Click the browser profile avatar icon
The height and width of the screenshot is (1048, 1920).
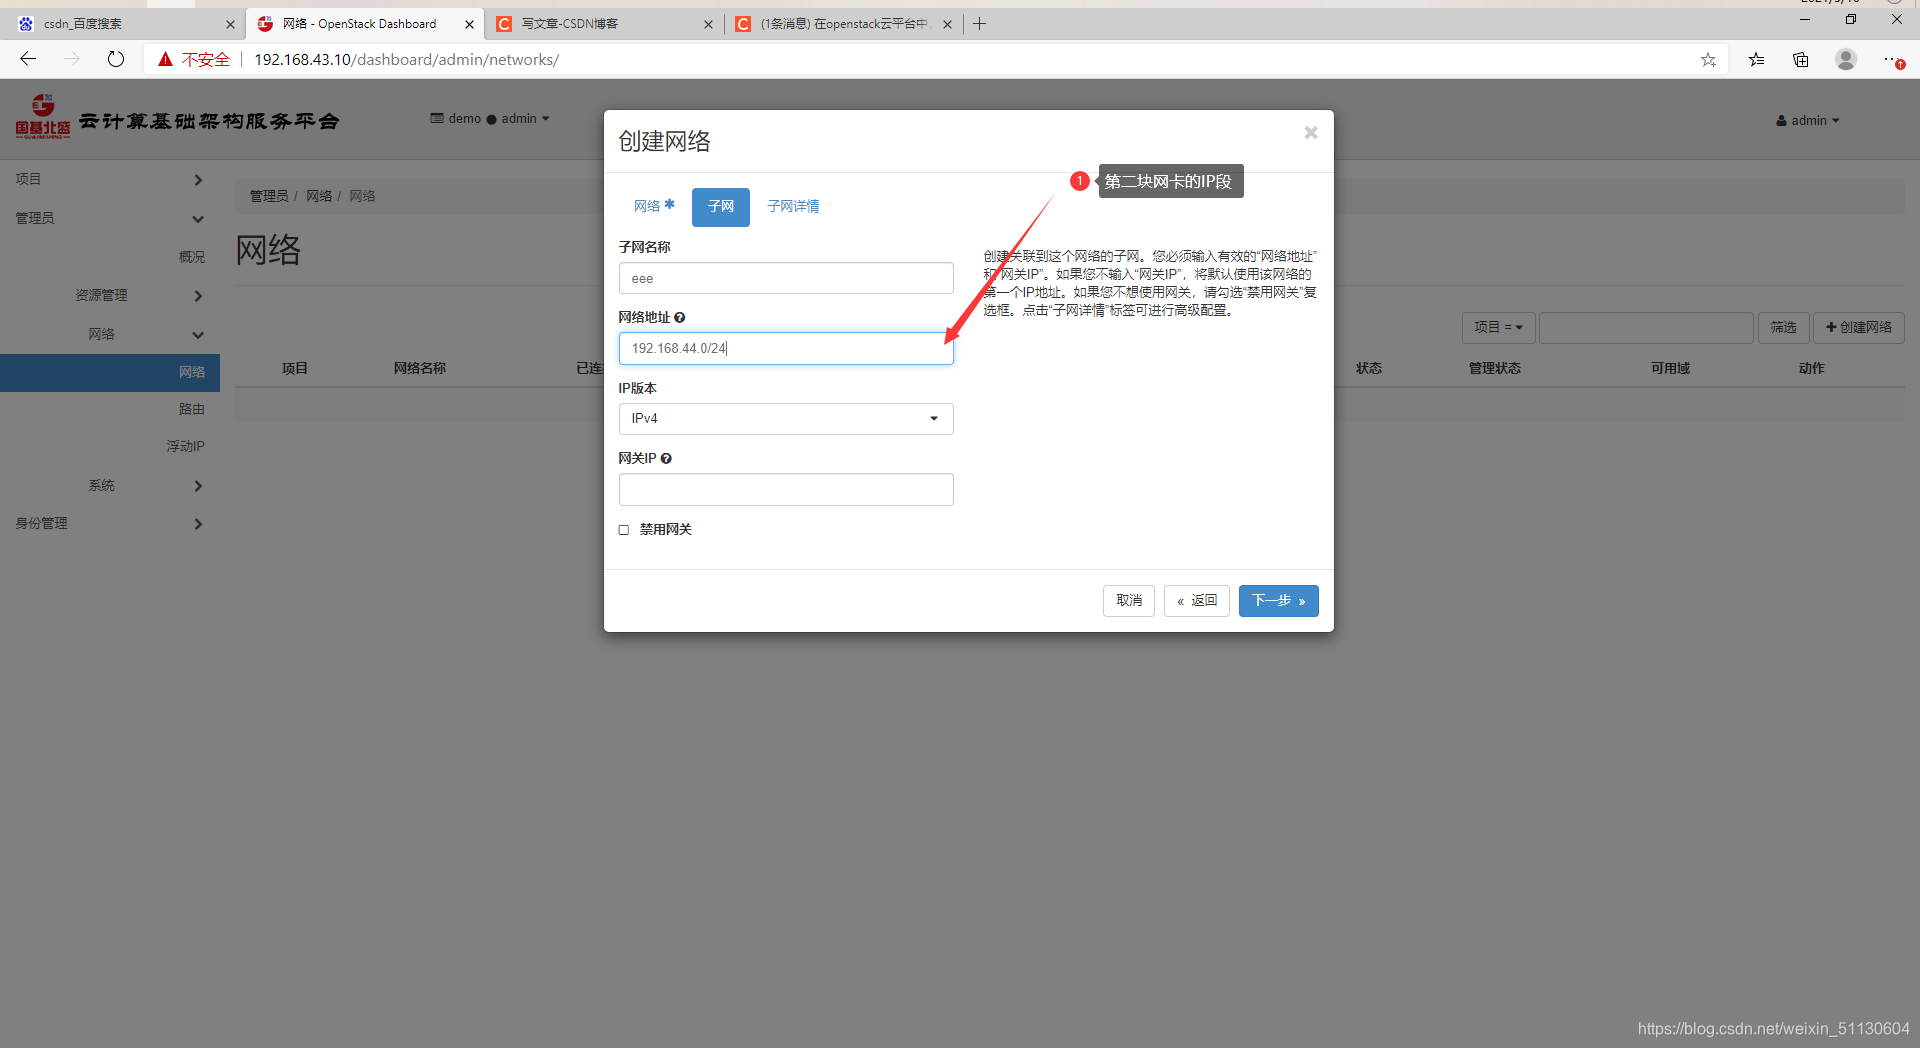click(1846, 59)
